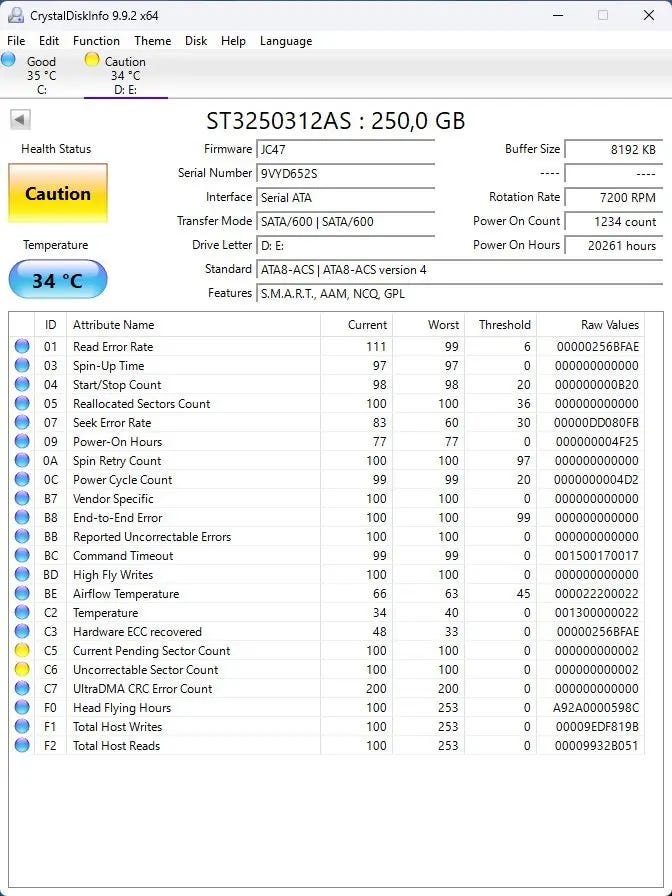
Task: Click the status dot for Reported Uncorrectable Errors
Action: pyautogui.click(x=22, y=537)
